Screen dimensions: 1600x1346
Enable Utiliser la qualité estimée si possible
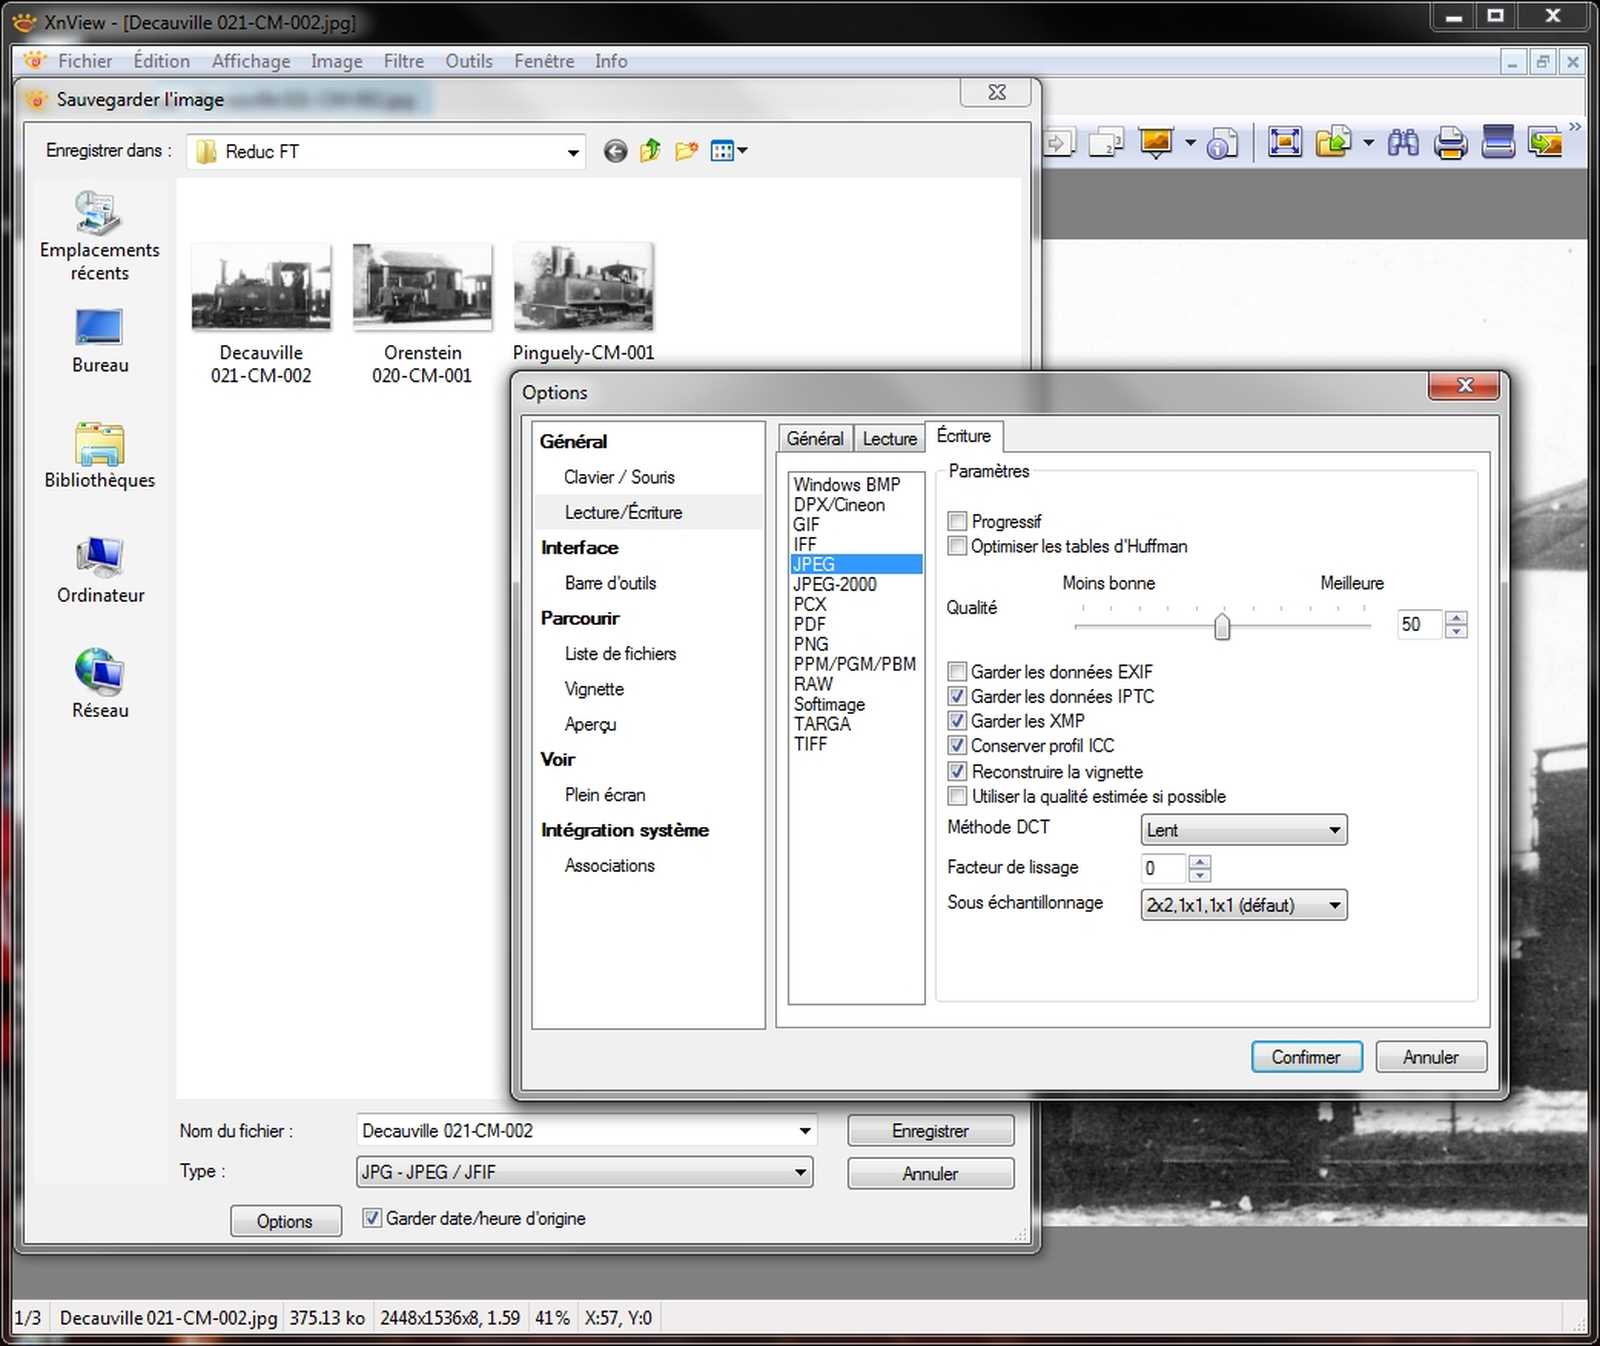[957, 796]
